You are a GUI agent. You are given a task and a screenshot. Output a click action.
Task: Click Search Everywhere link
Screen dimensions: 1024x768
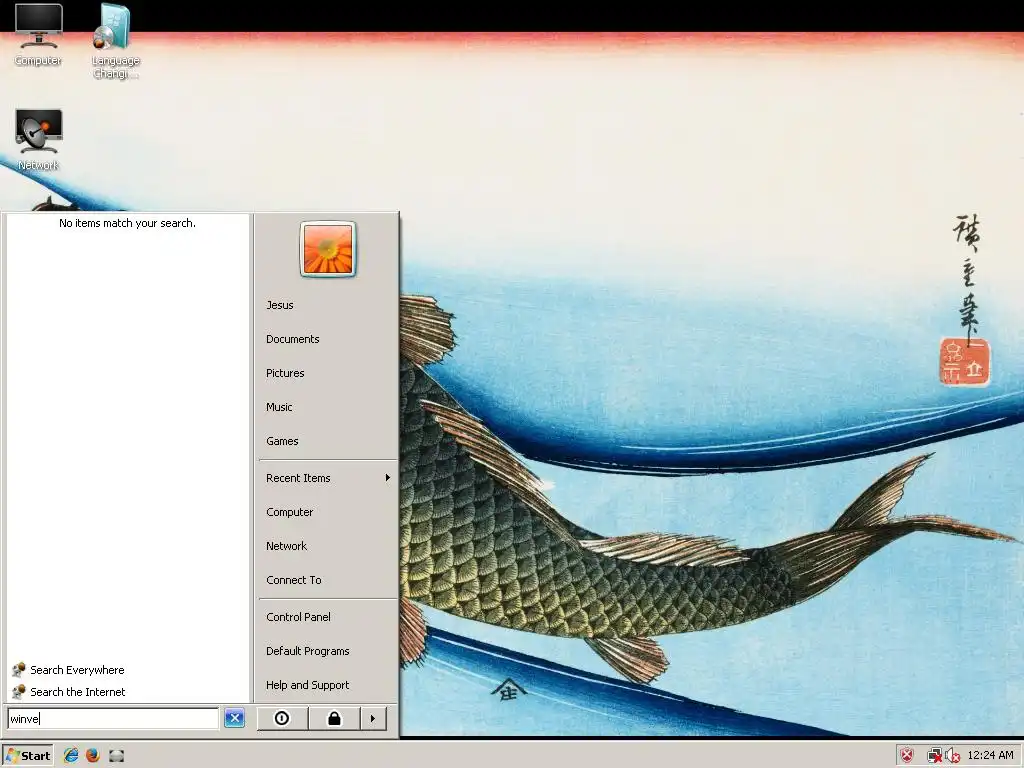click(69, 670)
